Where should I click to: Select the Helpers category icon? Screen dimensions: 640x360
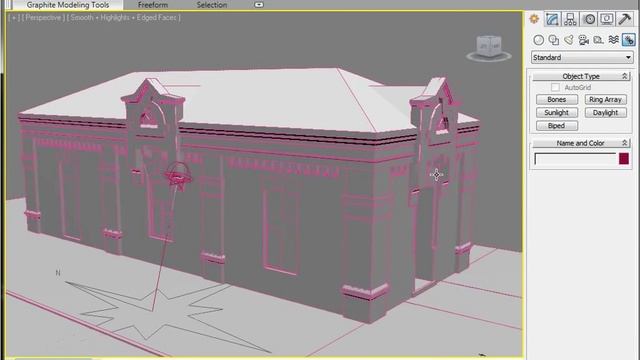click(599, 40)
